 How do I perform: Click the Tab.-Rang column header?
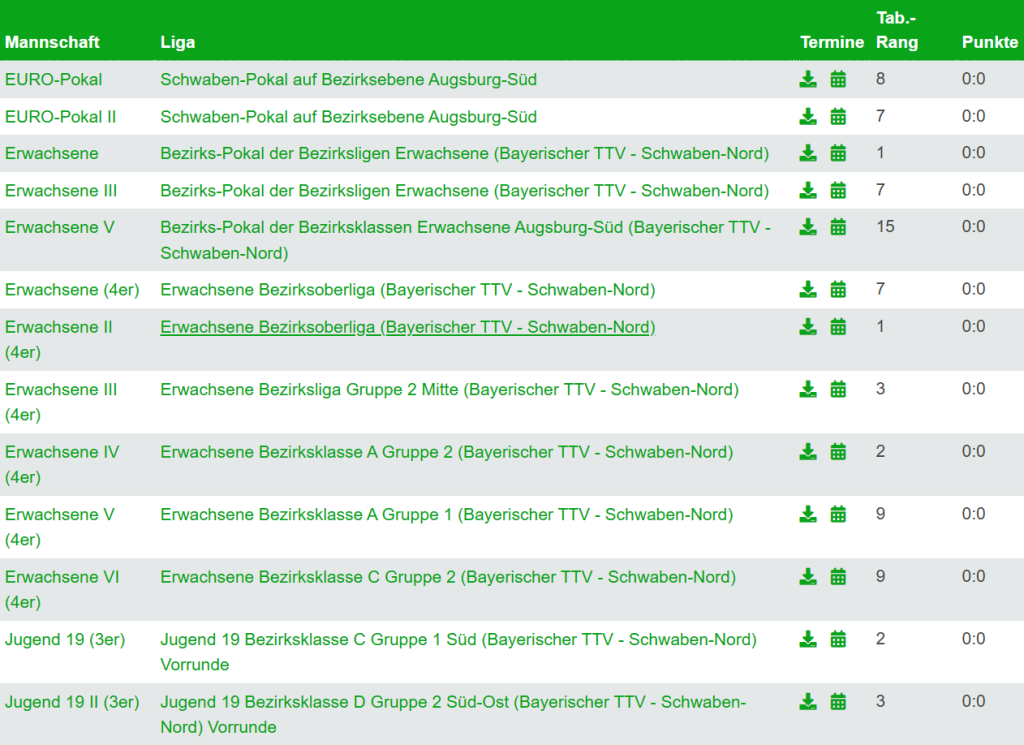(x=897, y=30)
